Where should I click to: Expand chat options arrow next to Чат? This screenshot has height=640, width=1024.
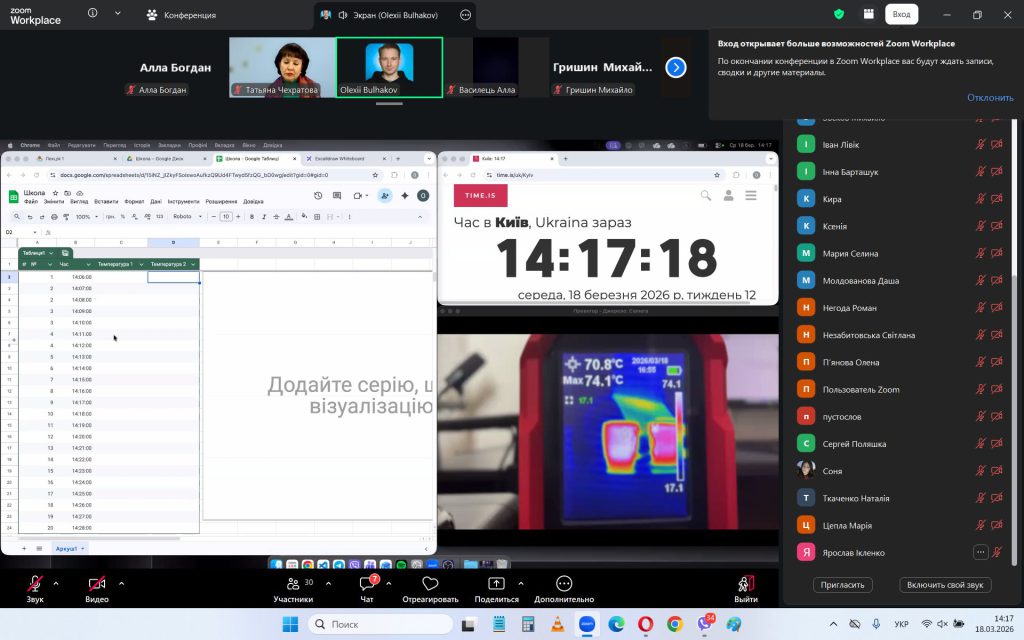389,583
